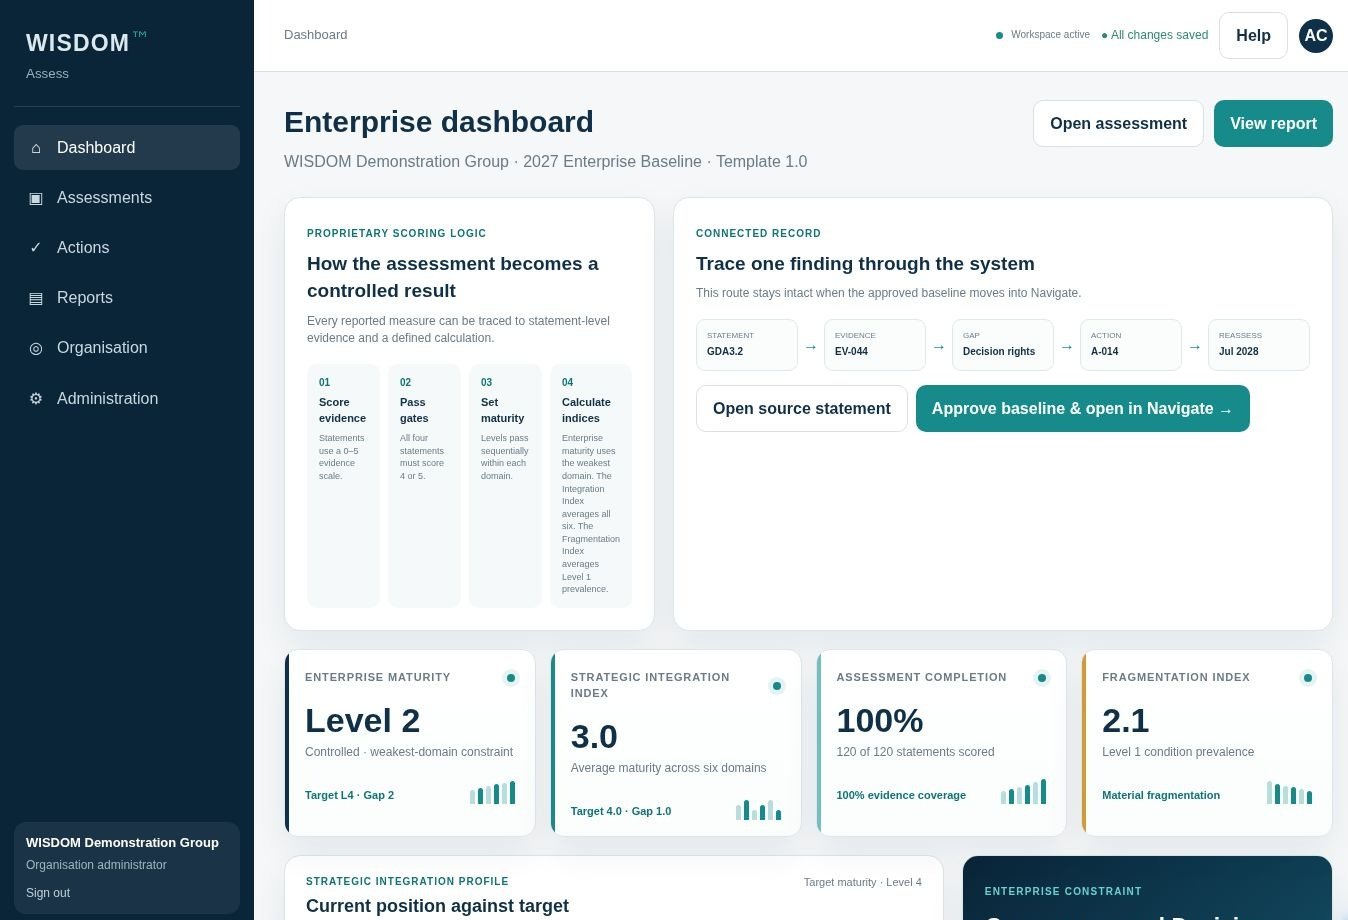Click the Fragmentation Index status dot
The width and height of the screenshot is (1348, 920).
(x=1308, y=678)
